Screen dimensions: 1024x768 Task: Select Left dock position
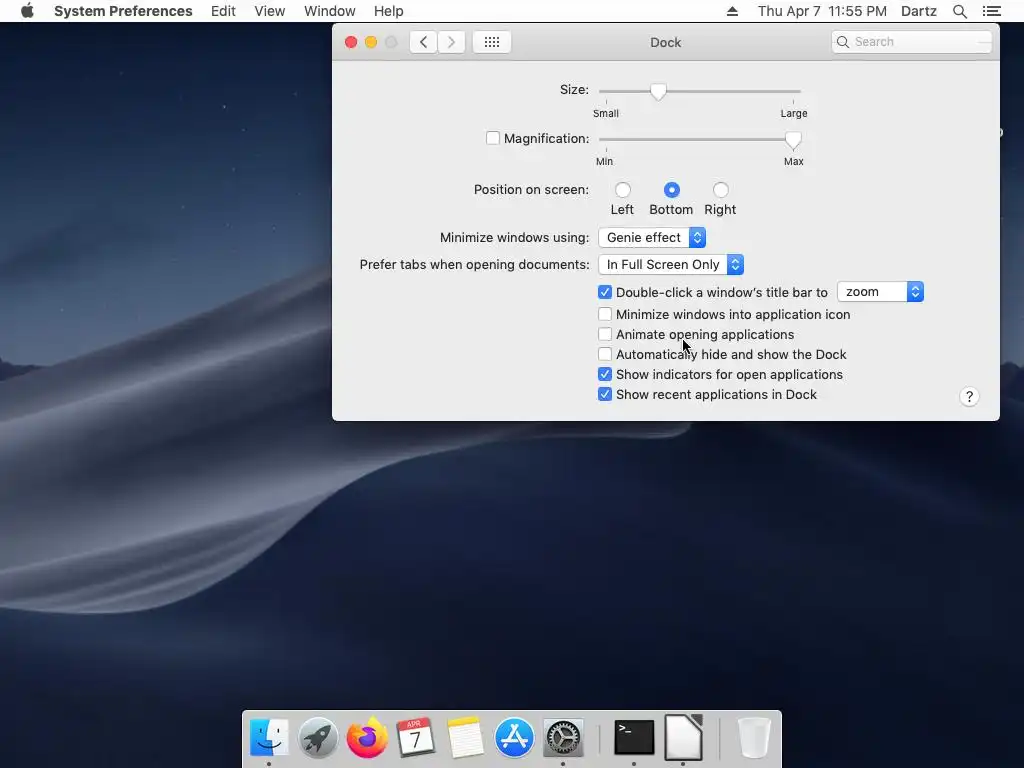click(x=622, y=190)
